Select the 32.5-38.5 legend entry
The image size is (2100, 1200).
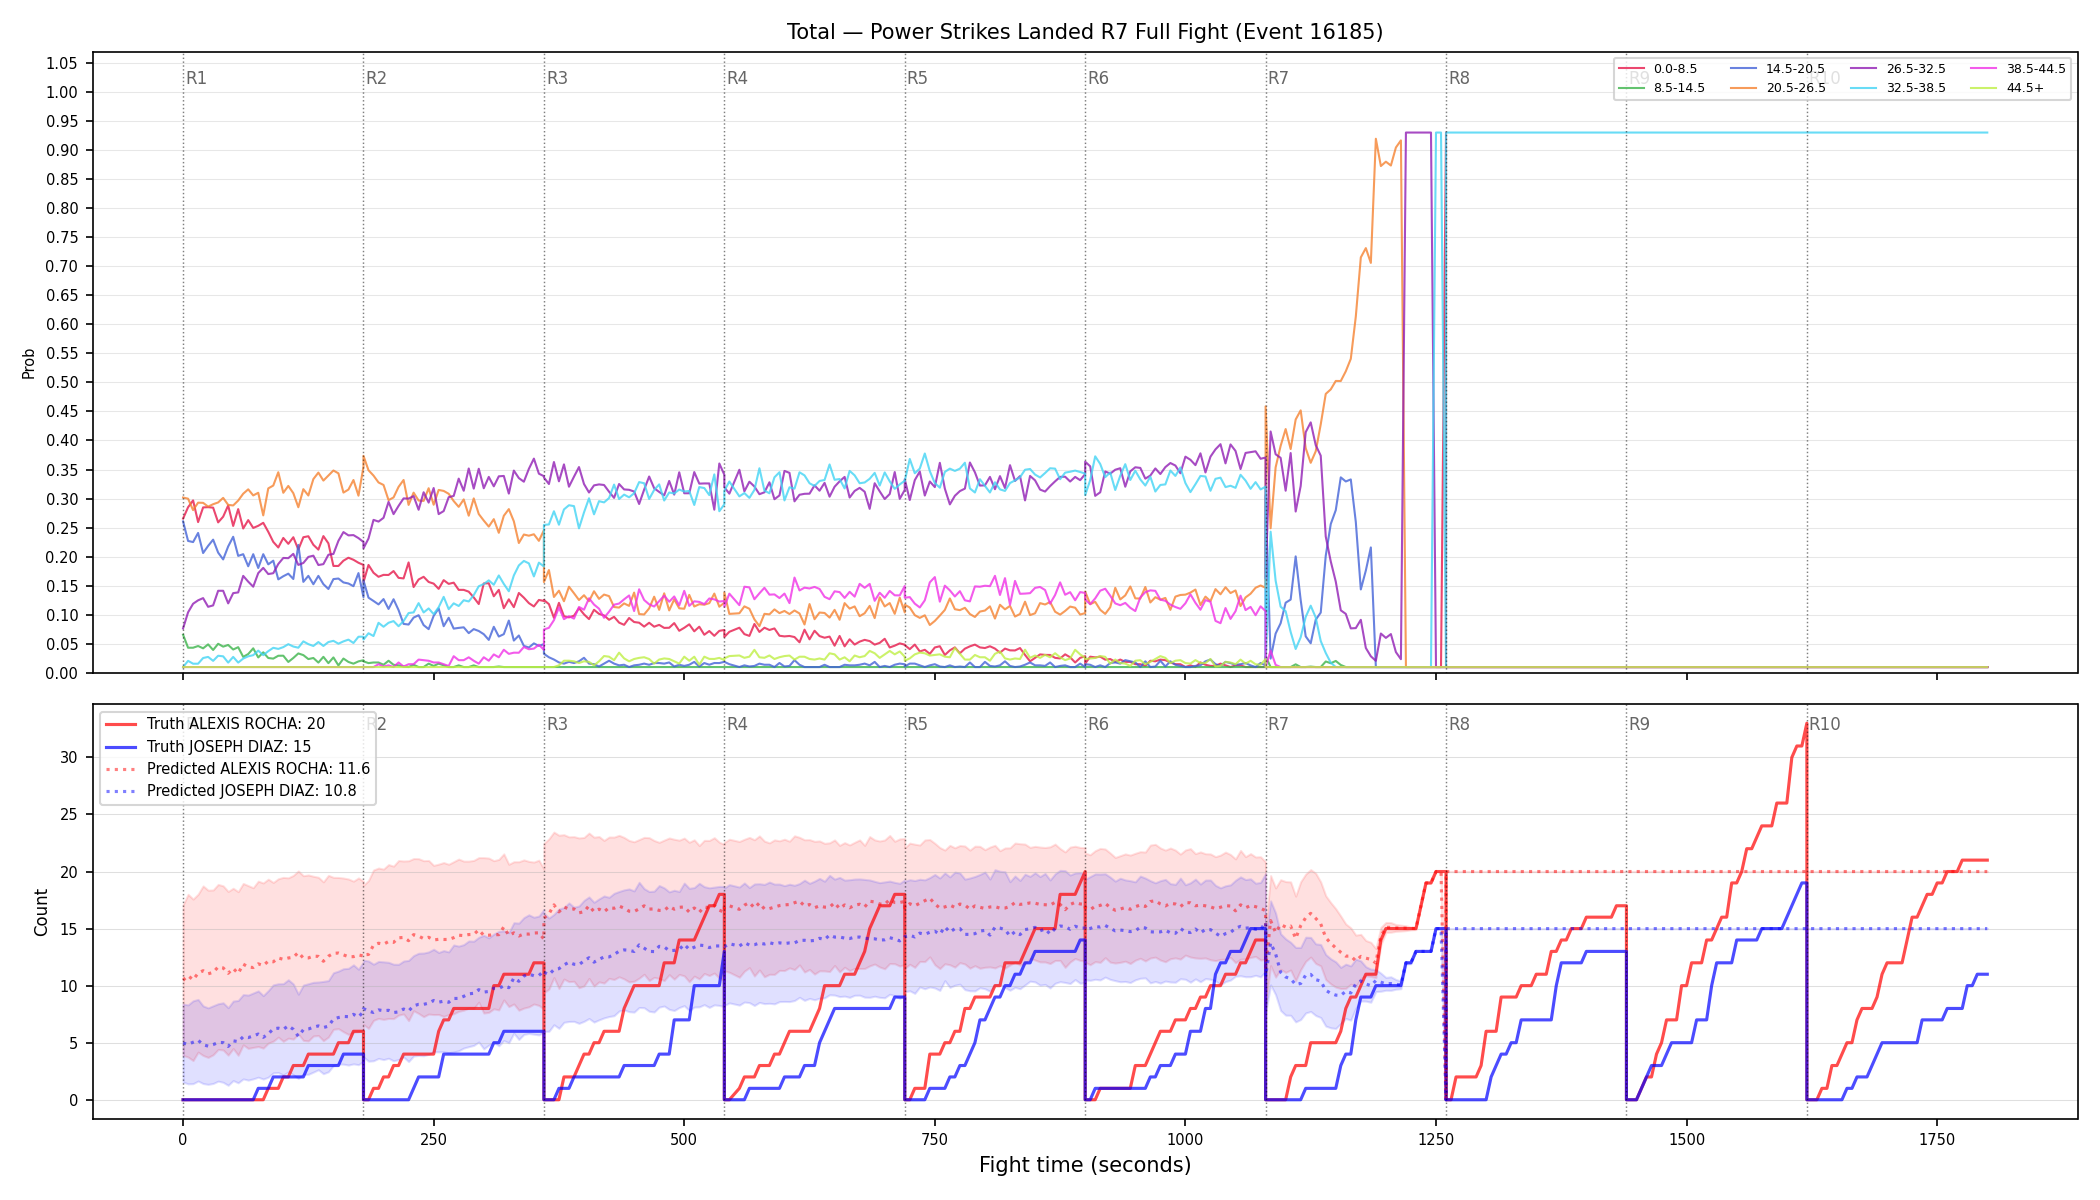click(1898, 88)
